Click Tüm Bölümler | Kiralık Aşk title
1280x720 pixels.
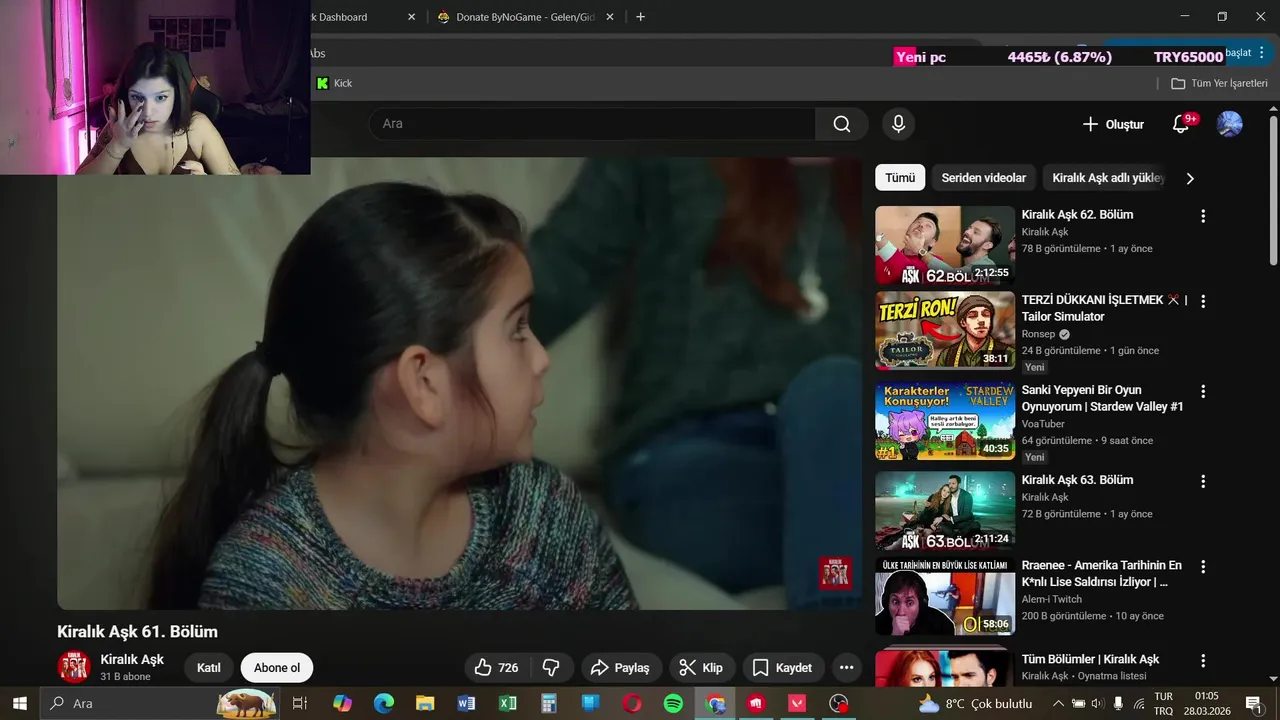(1090, 659)
